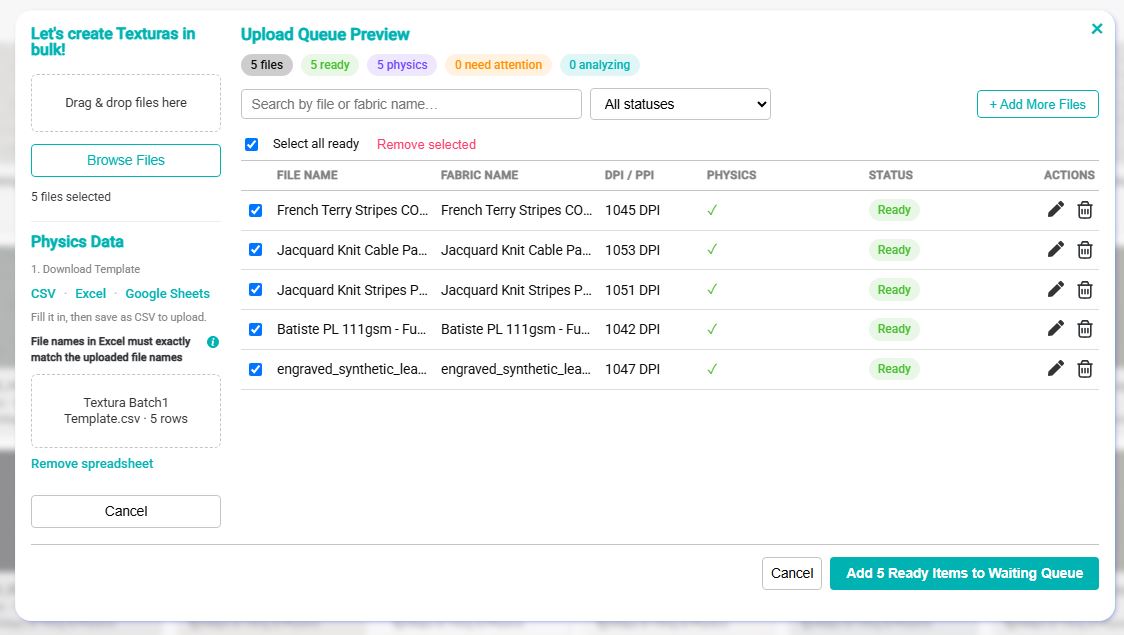Screen dimensions: 1124x635
Task: Edit the Jacquard Knit Cable row
Action: point(1055,249)
